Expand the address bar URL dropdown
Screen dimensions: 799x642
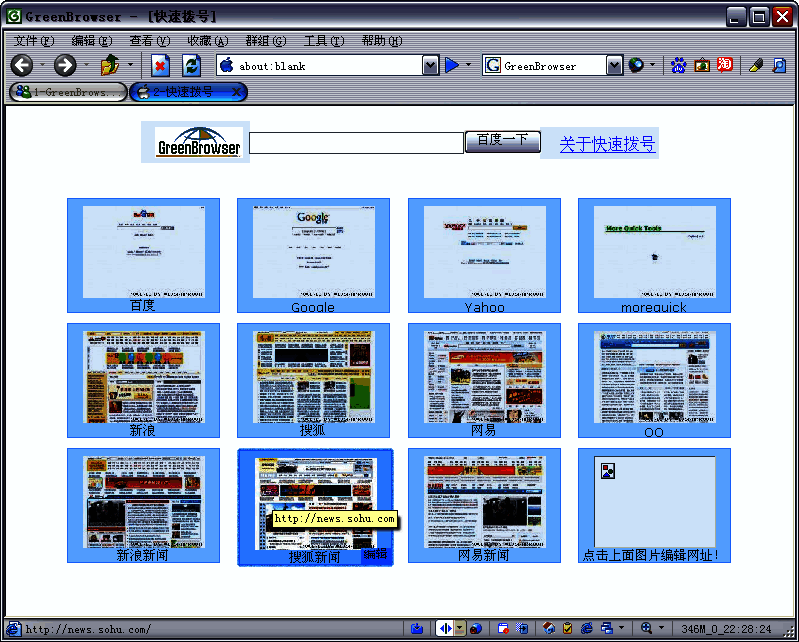[431, 65]
